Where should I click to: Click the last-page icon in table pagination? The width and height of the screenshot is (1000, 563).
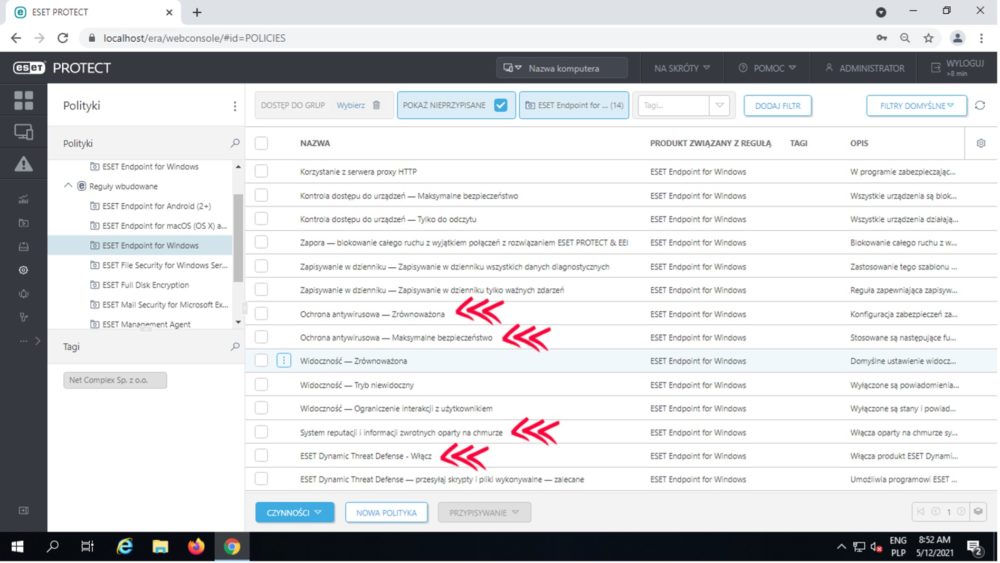tap(961, 512)
